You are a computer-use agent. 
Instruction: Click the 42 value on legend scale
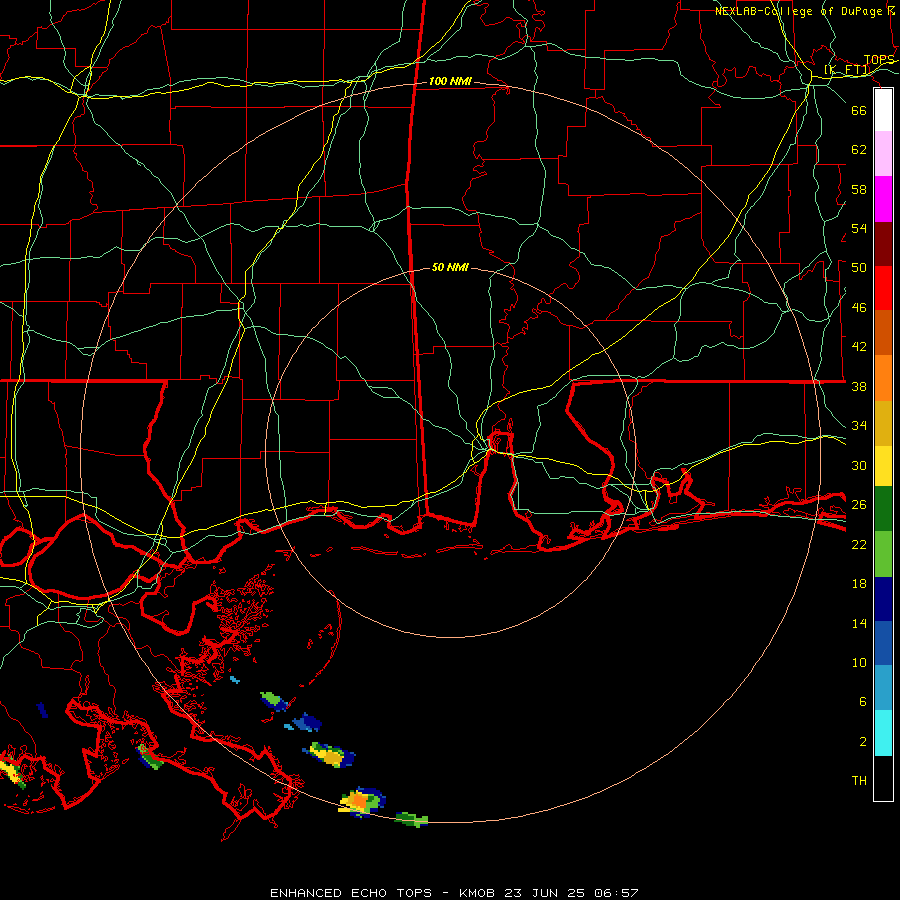[x=859, y=346]
